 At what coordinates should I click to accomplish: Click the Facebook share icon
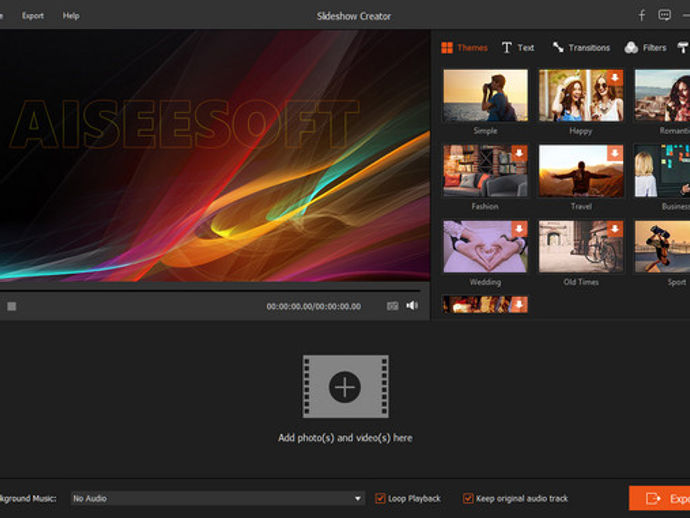coord(642,16)
